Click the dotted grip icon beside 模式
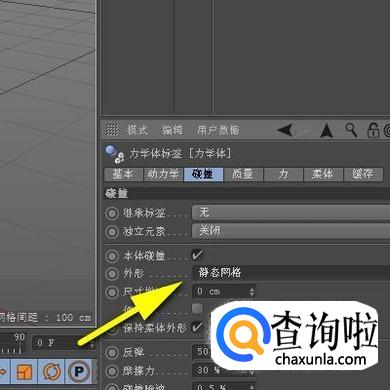This screenshot has width=390, height=390. point(112,129)
